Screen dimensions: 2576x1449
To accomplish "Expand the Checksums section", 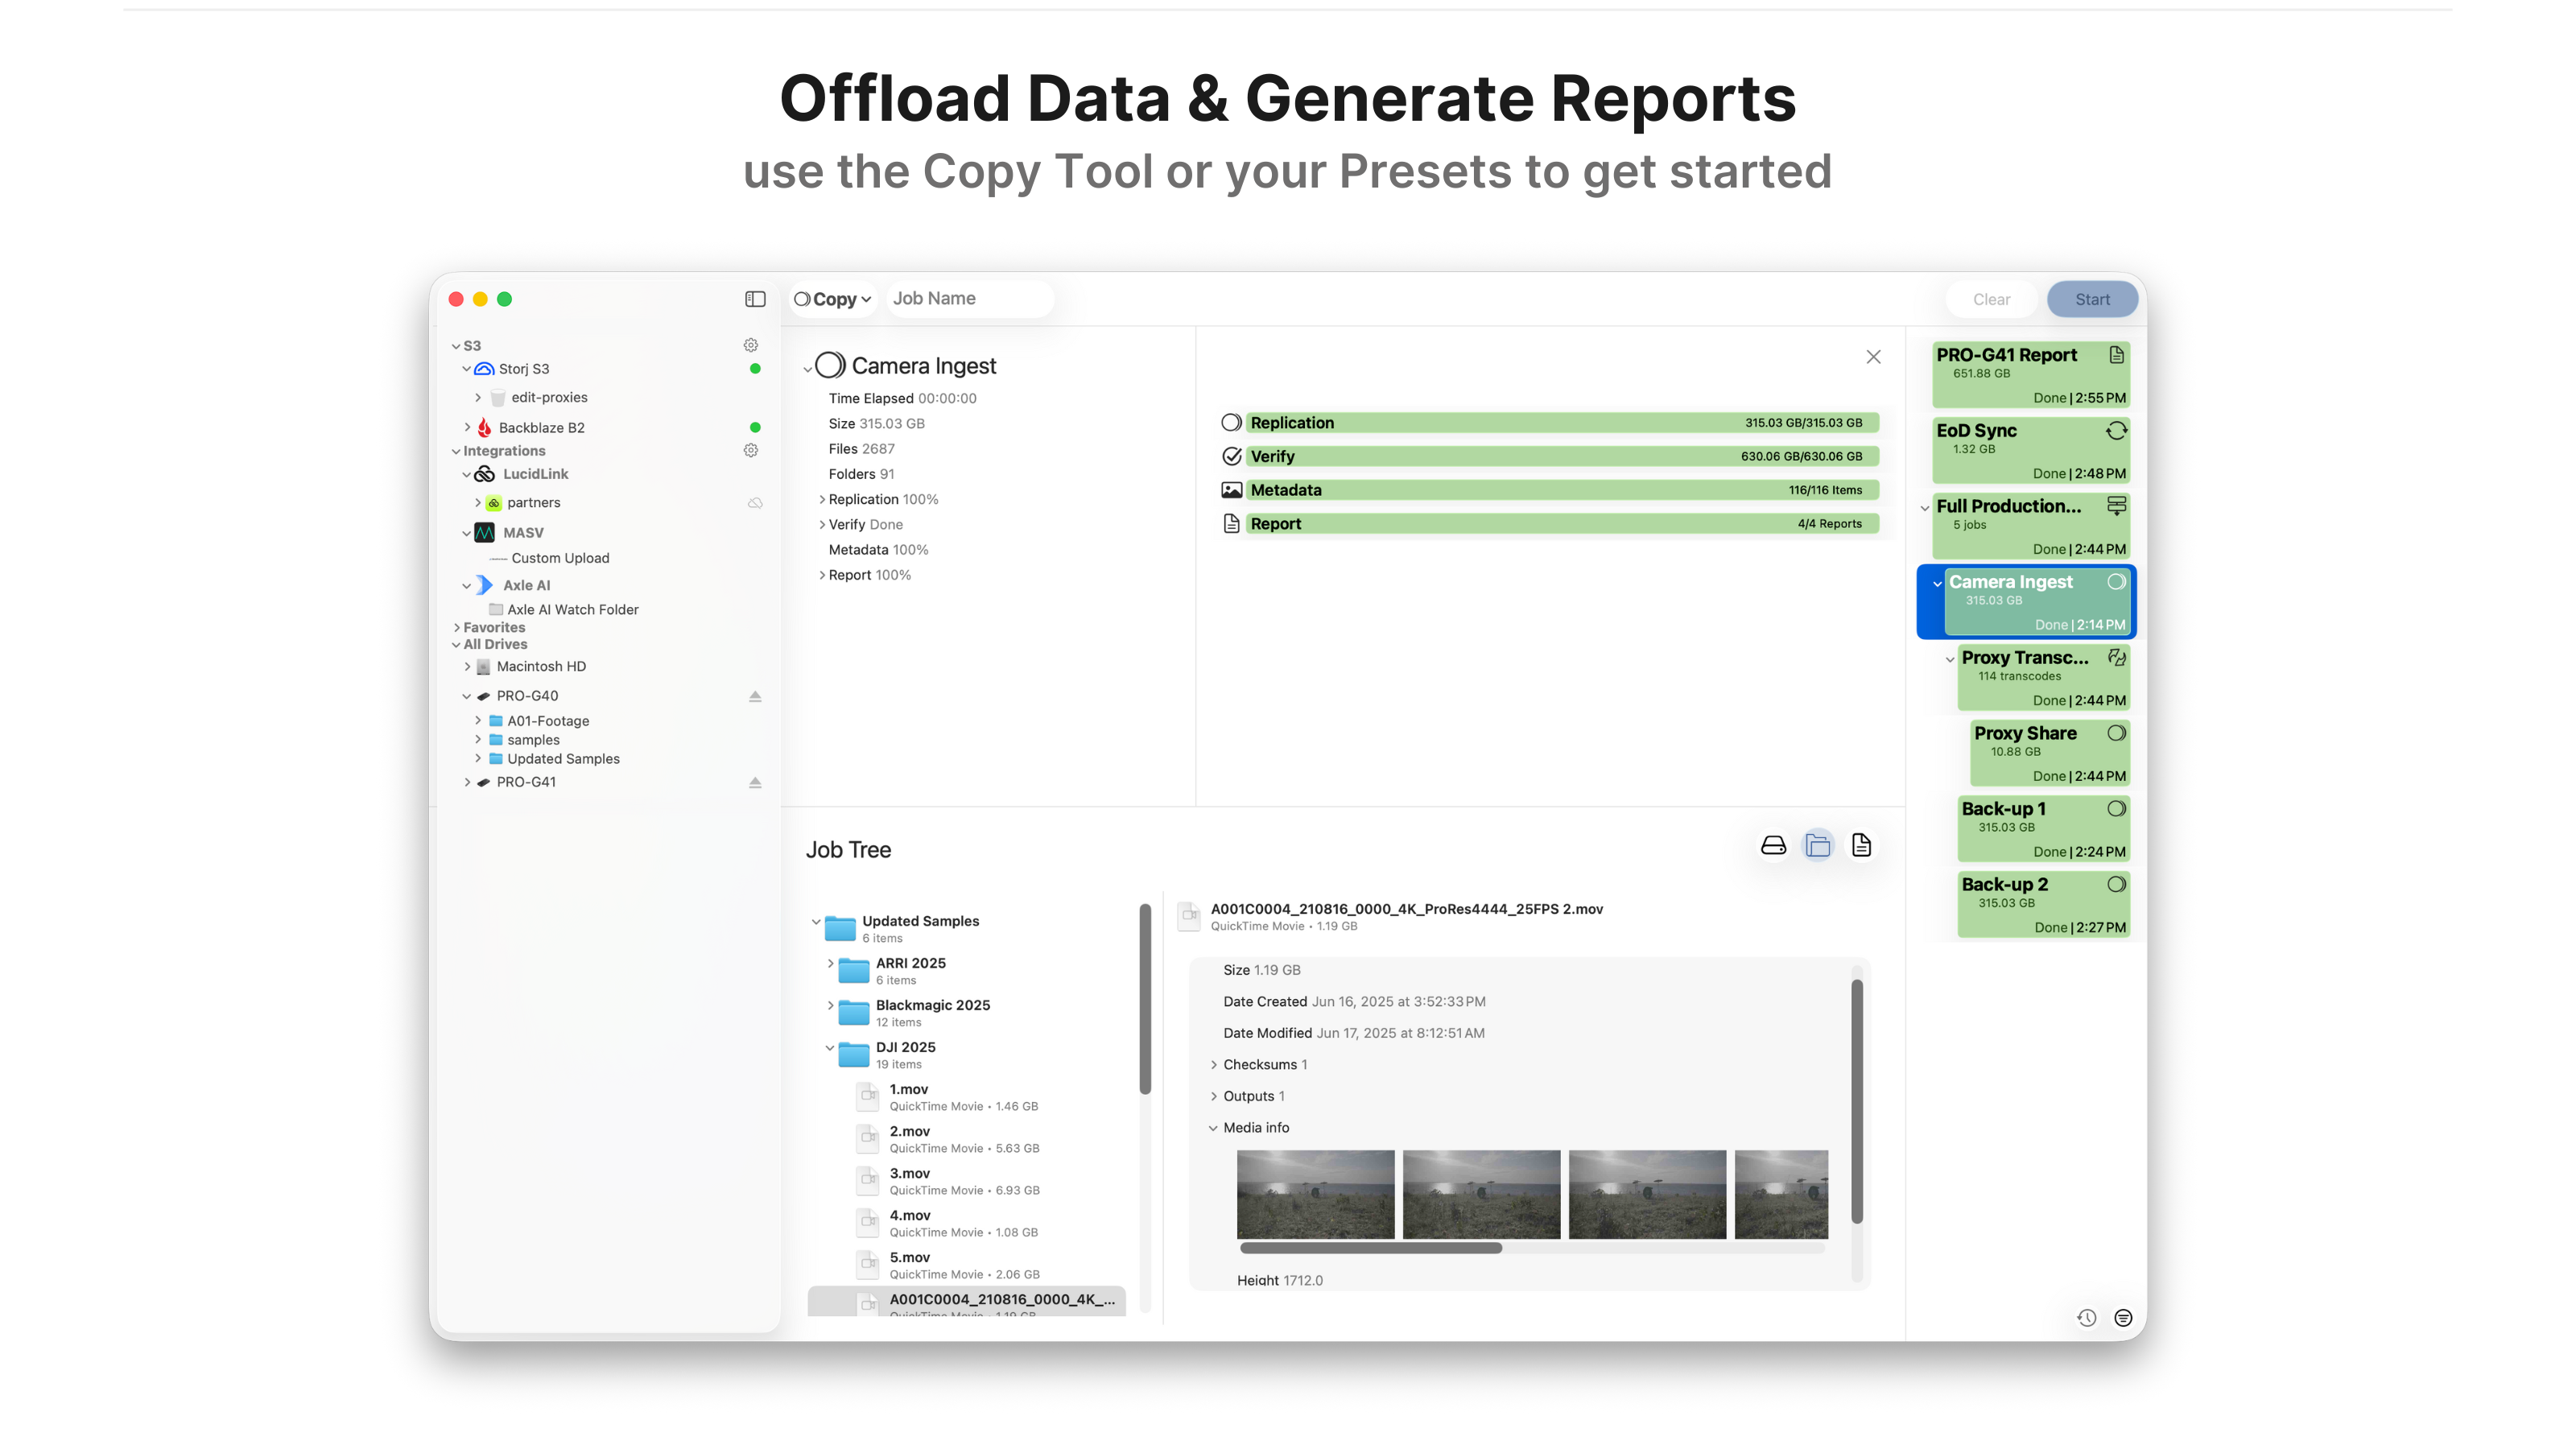I will point(1214,1065).
